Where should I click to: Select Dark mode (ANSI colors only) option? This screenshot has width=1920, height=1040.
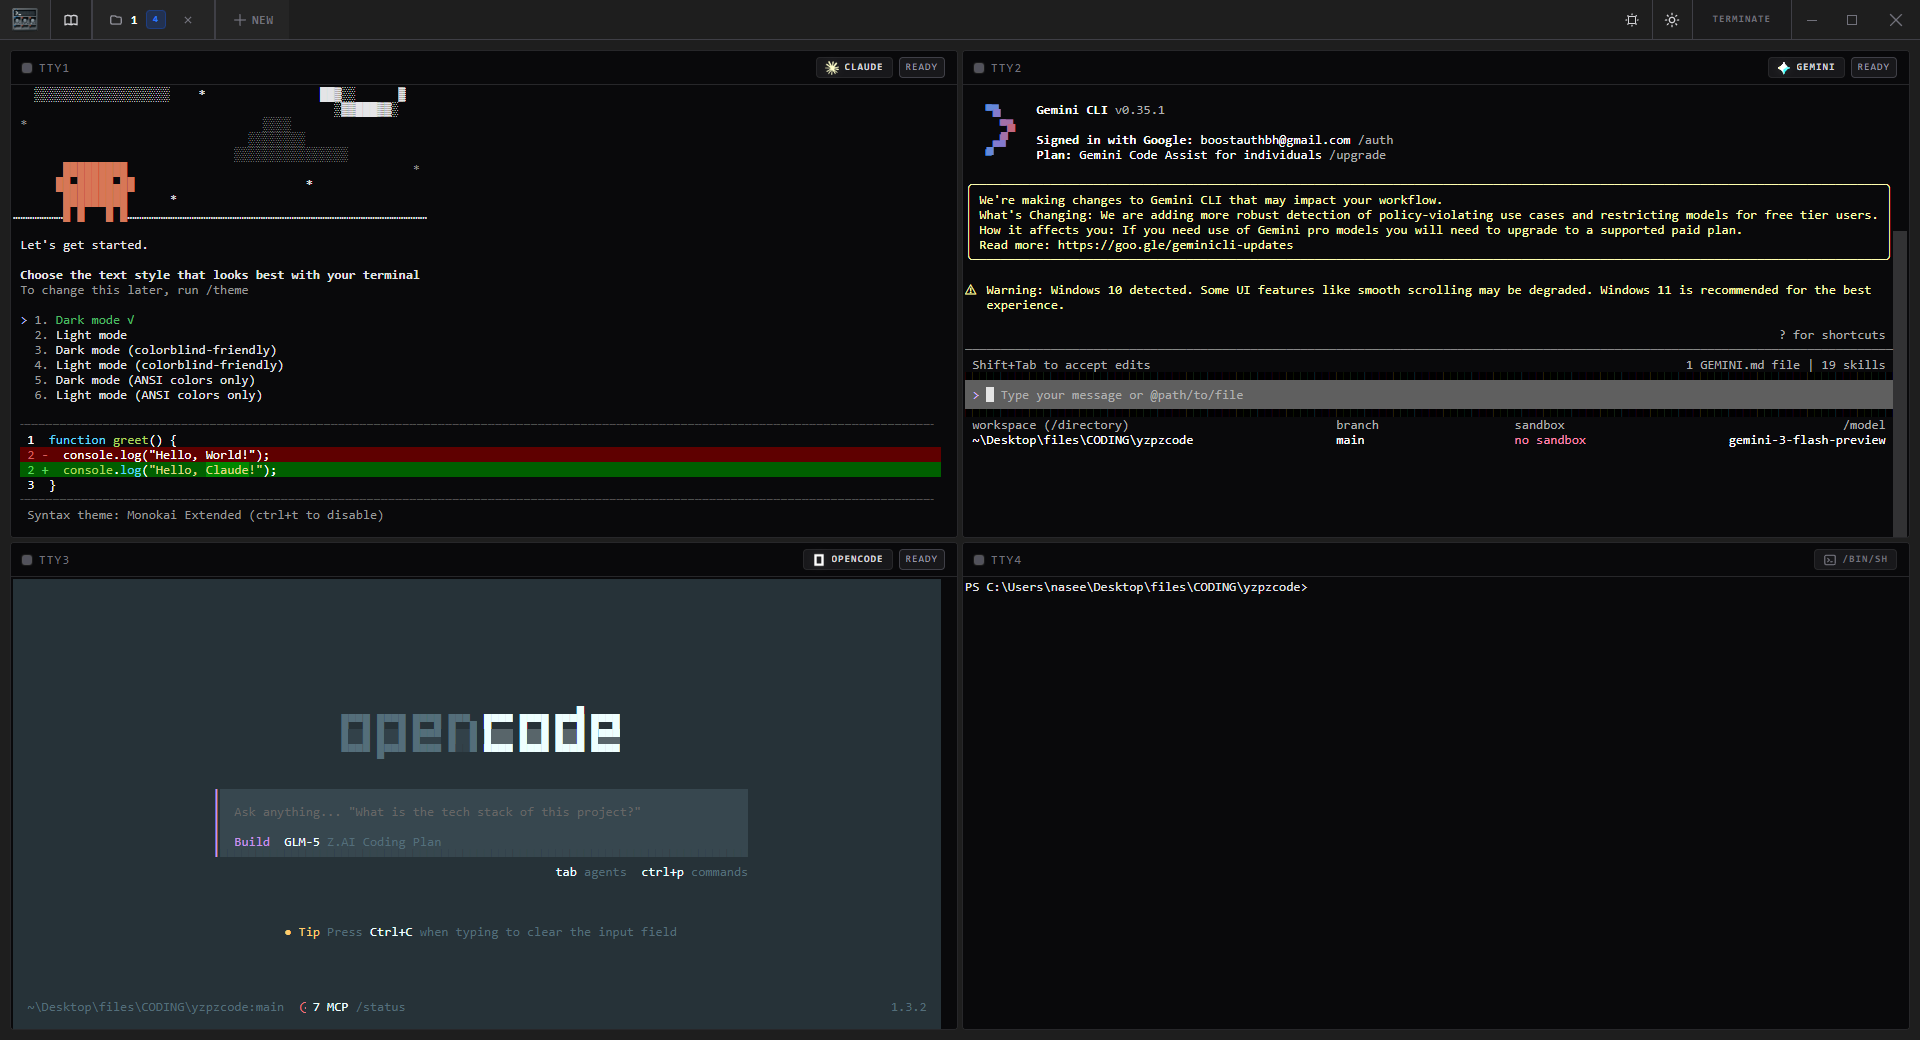[x=145, y=380]
